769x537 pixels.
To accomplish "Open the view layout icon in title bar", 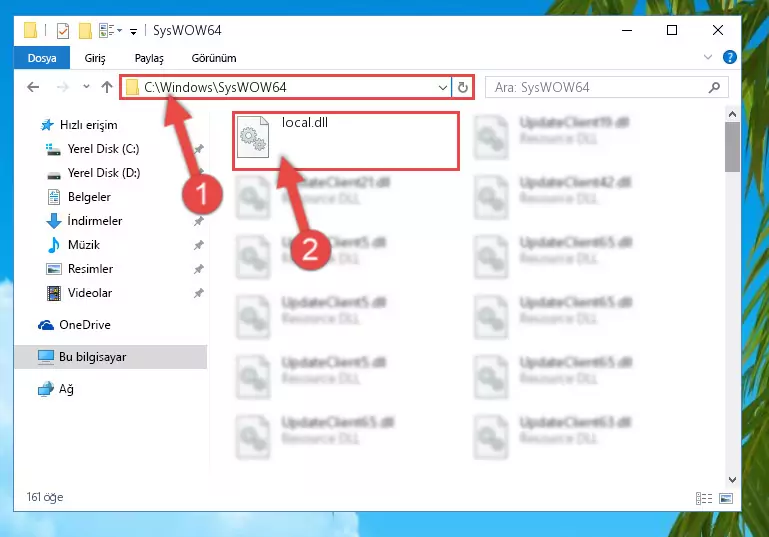I will tap(106, 30).
